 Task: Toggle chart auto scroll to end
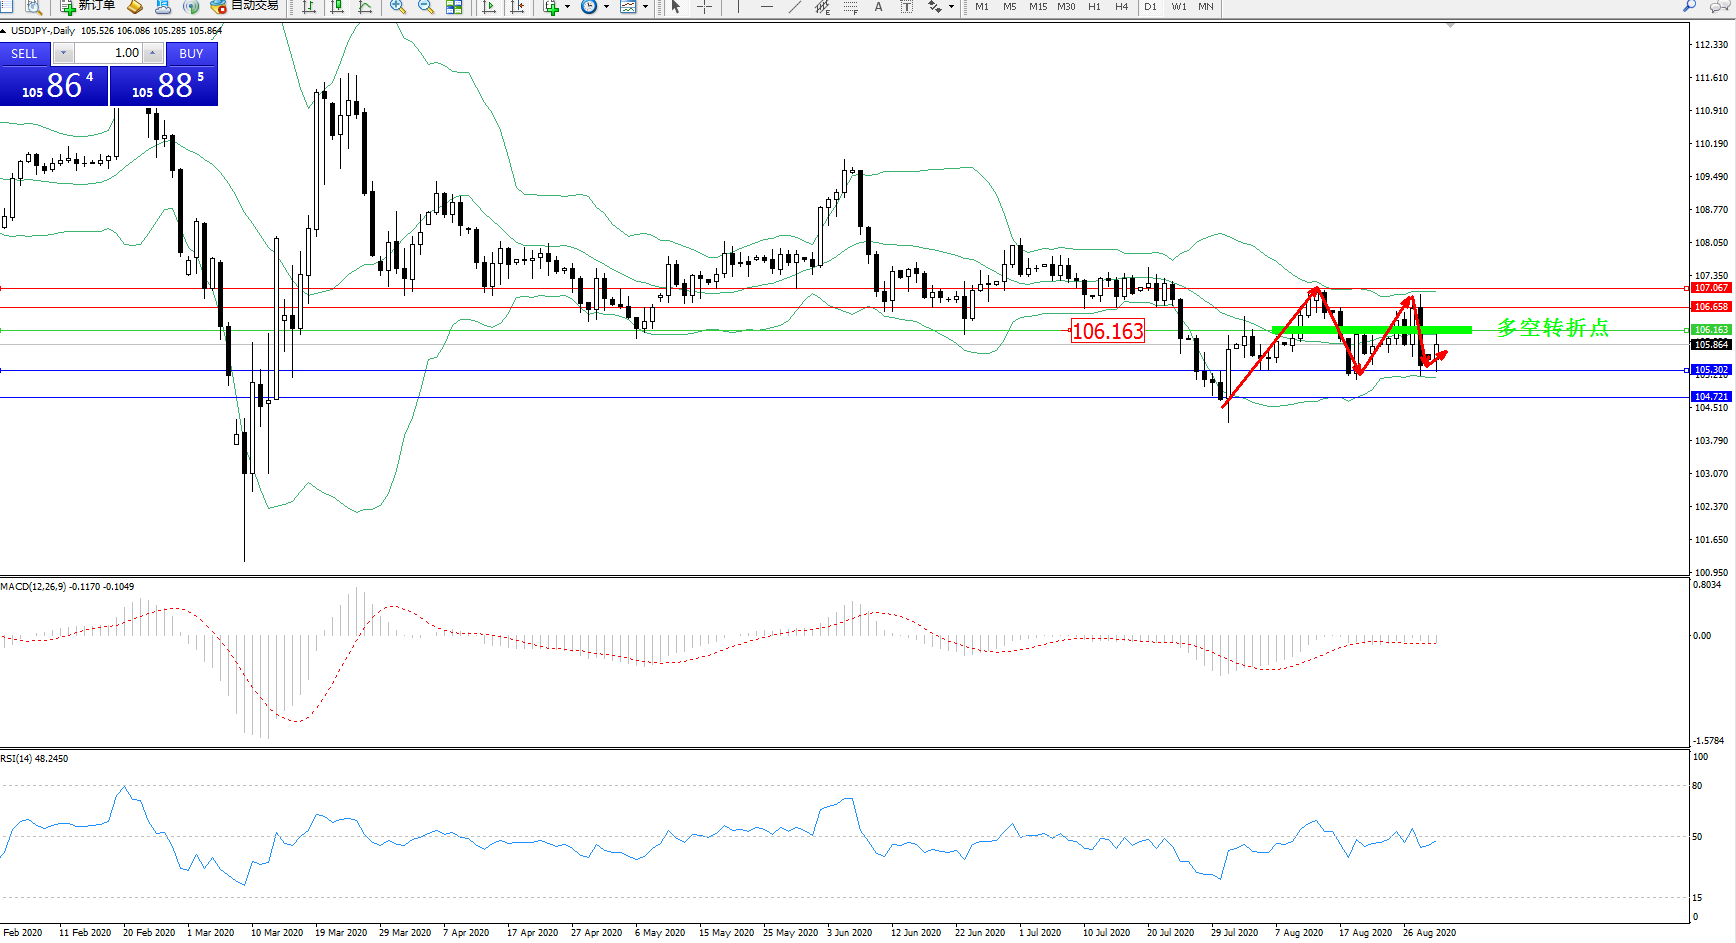coord(489,7)
